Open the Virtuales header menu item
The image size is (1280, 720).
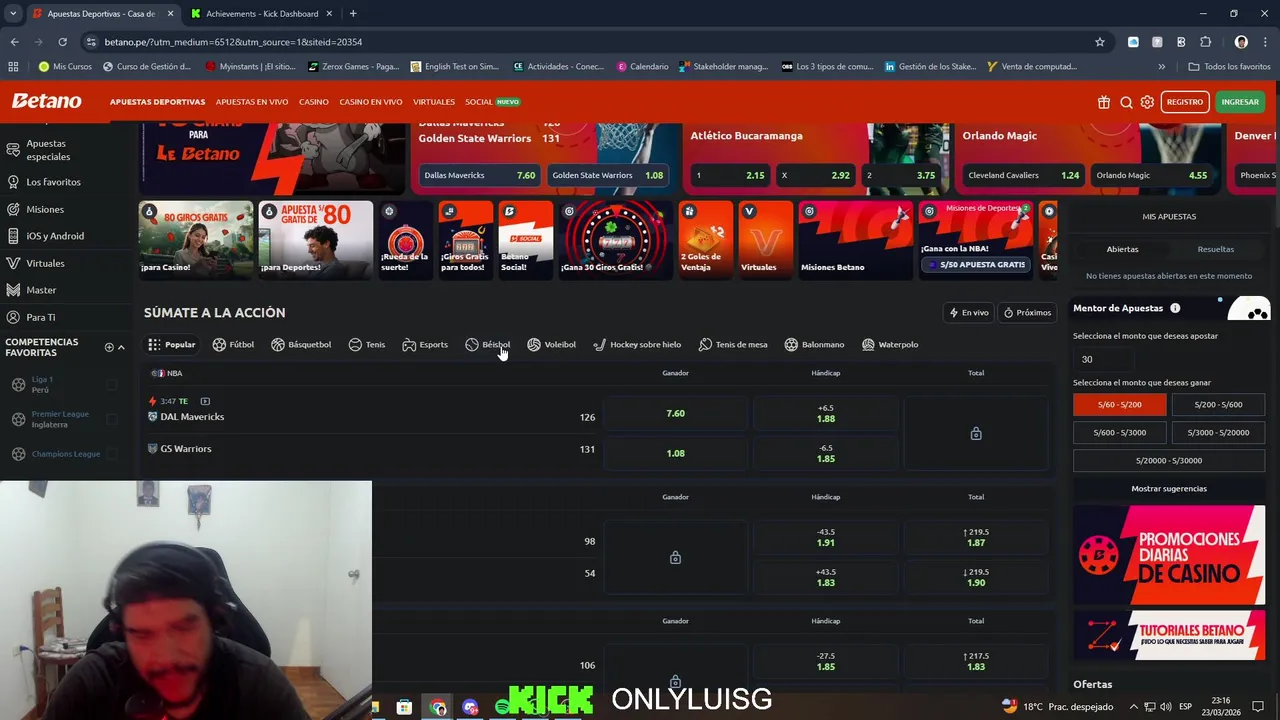[x=434, y=102]
